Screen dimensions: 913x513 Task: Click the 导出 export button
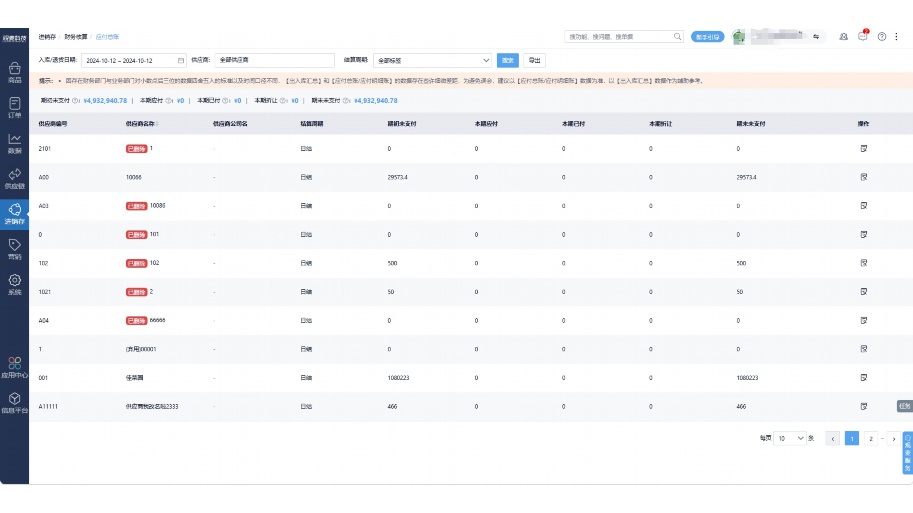(x=535, y=60)
